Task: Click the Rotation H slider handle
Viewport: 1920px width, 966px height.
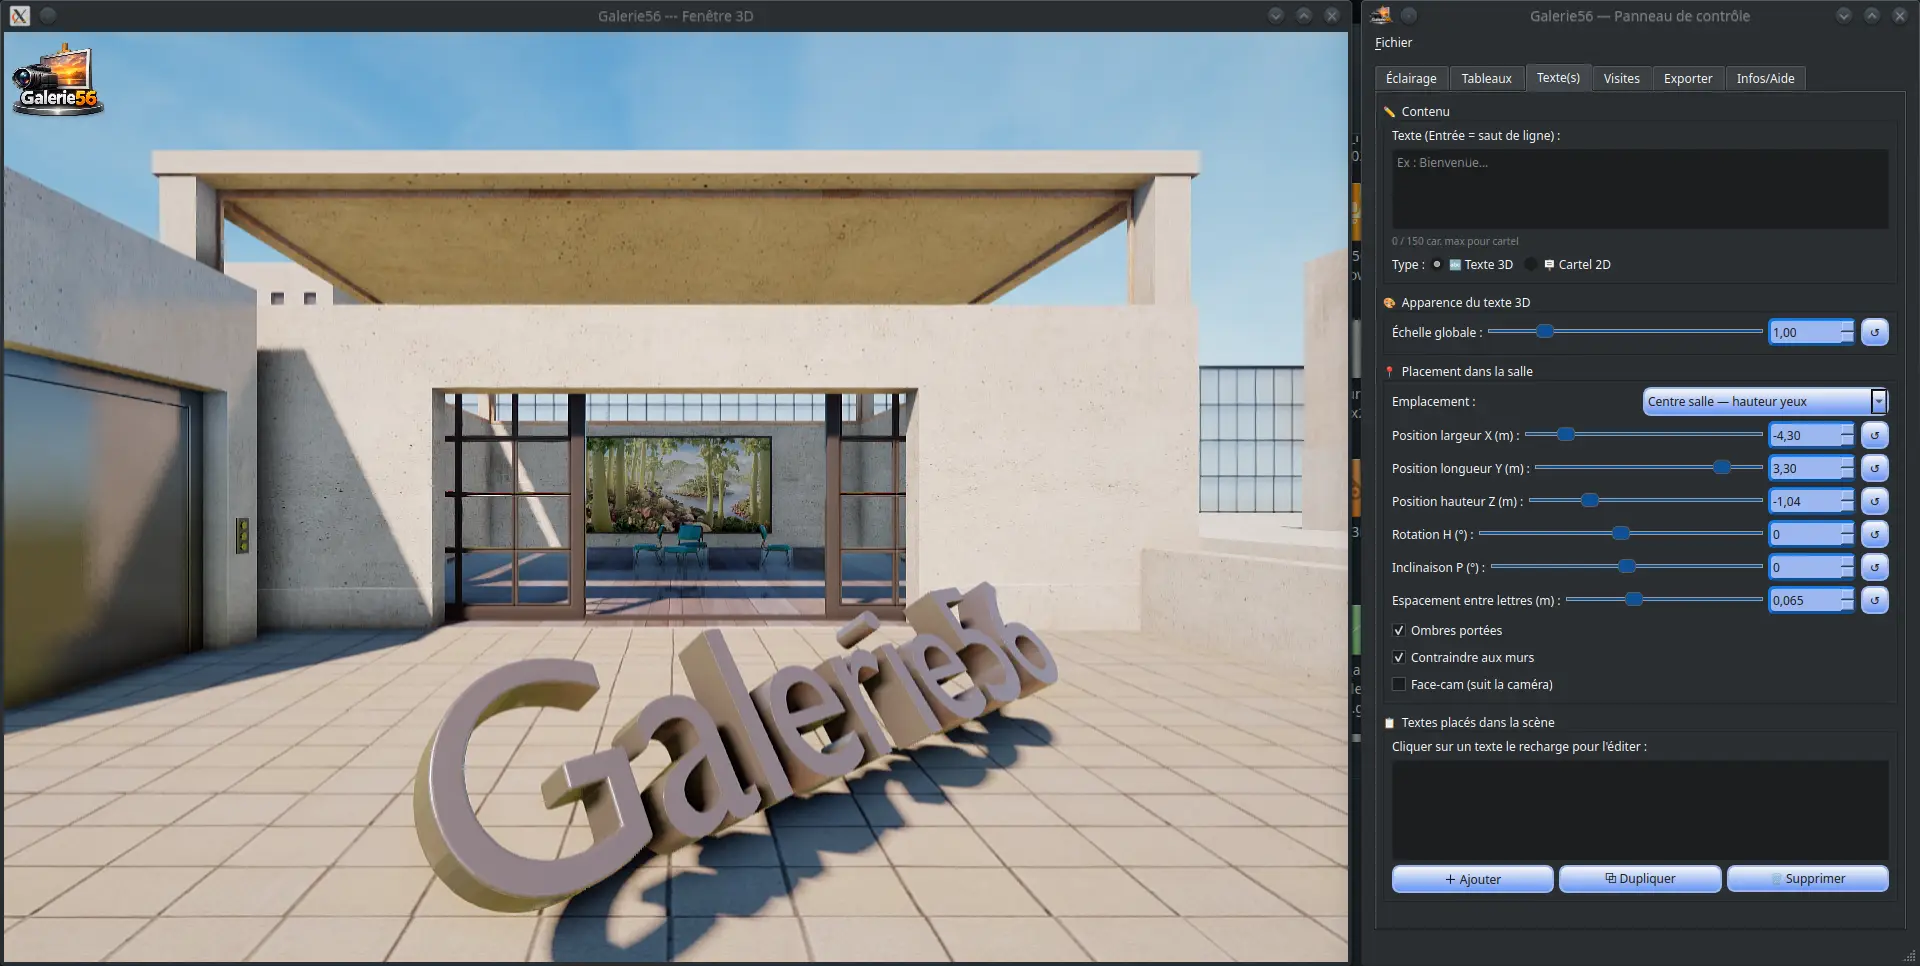Action: (x=1621, y=533)
